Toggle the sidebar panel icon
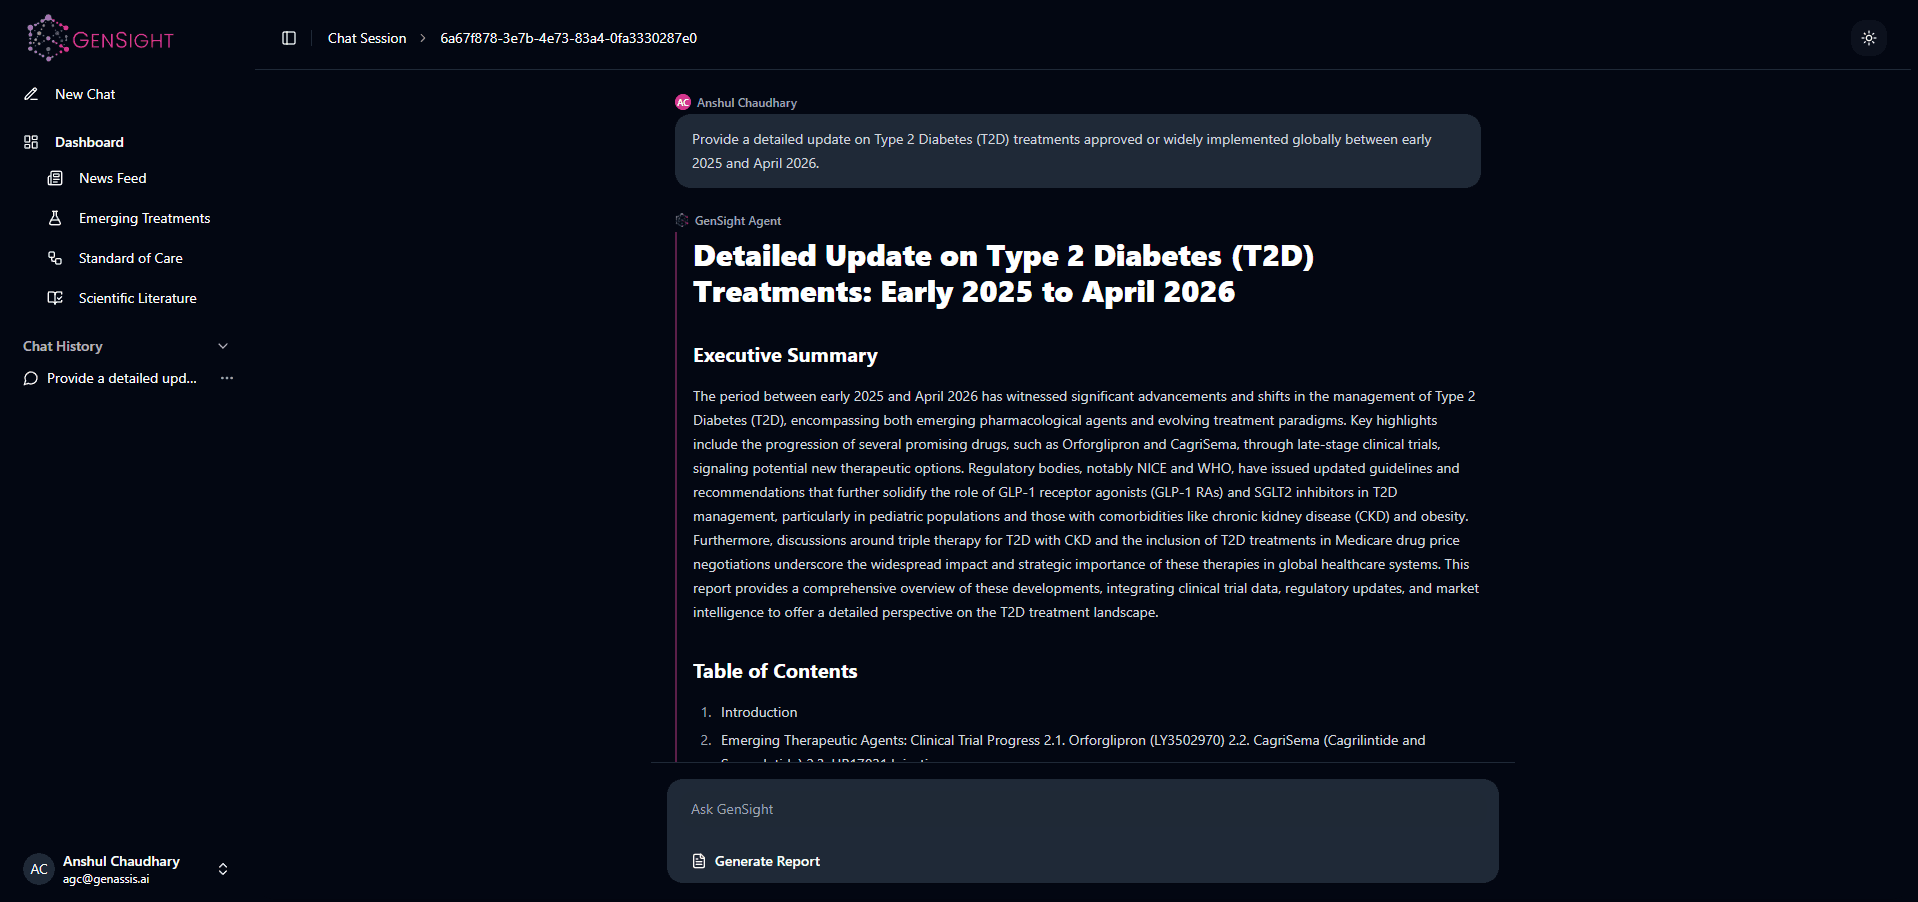The image size is (1918, 902). click(x=289, y=38)
